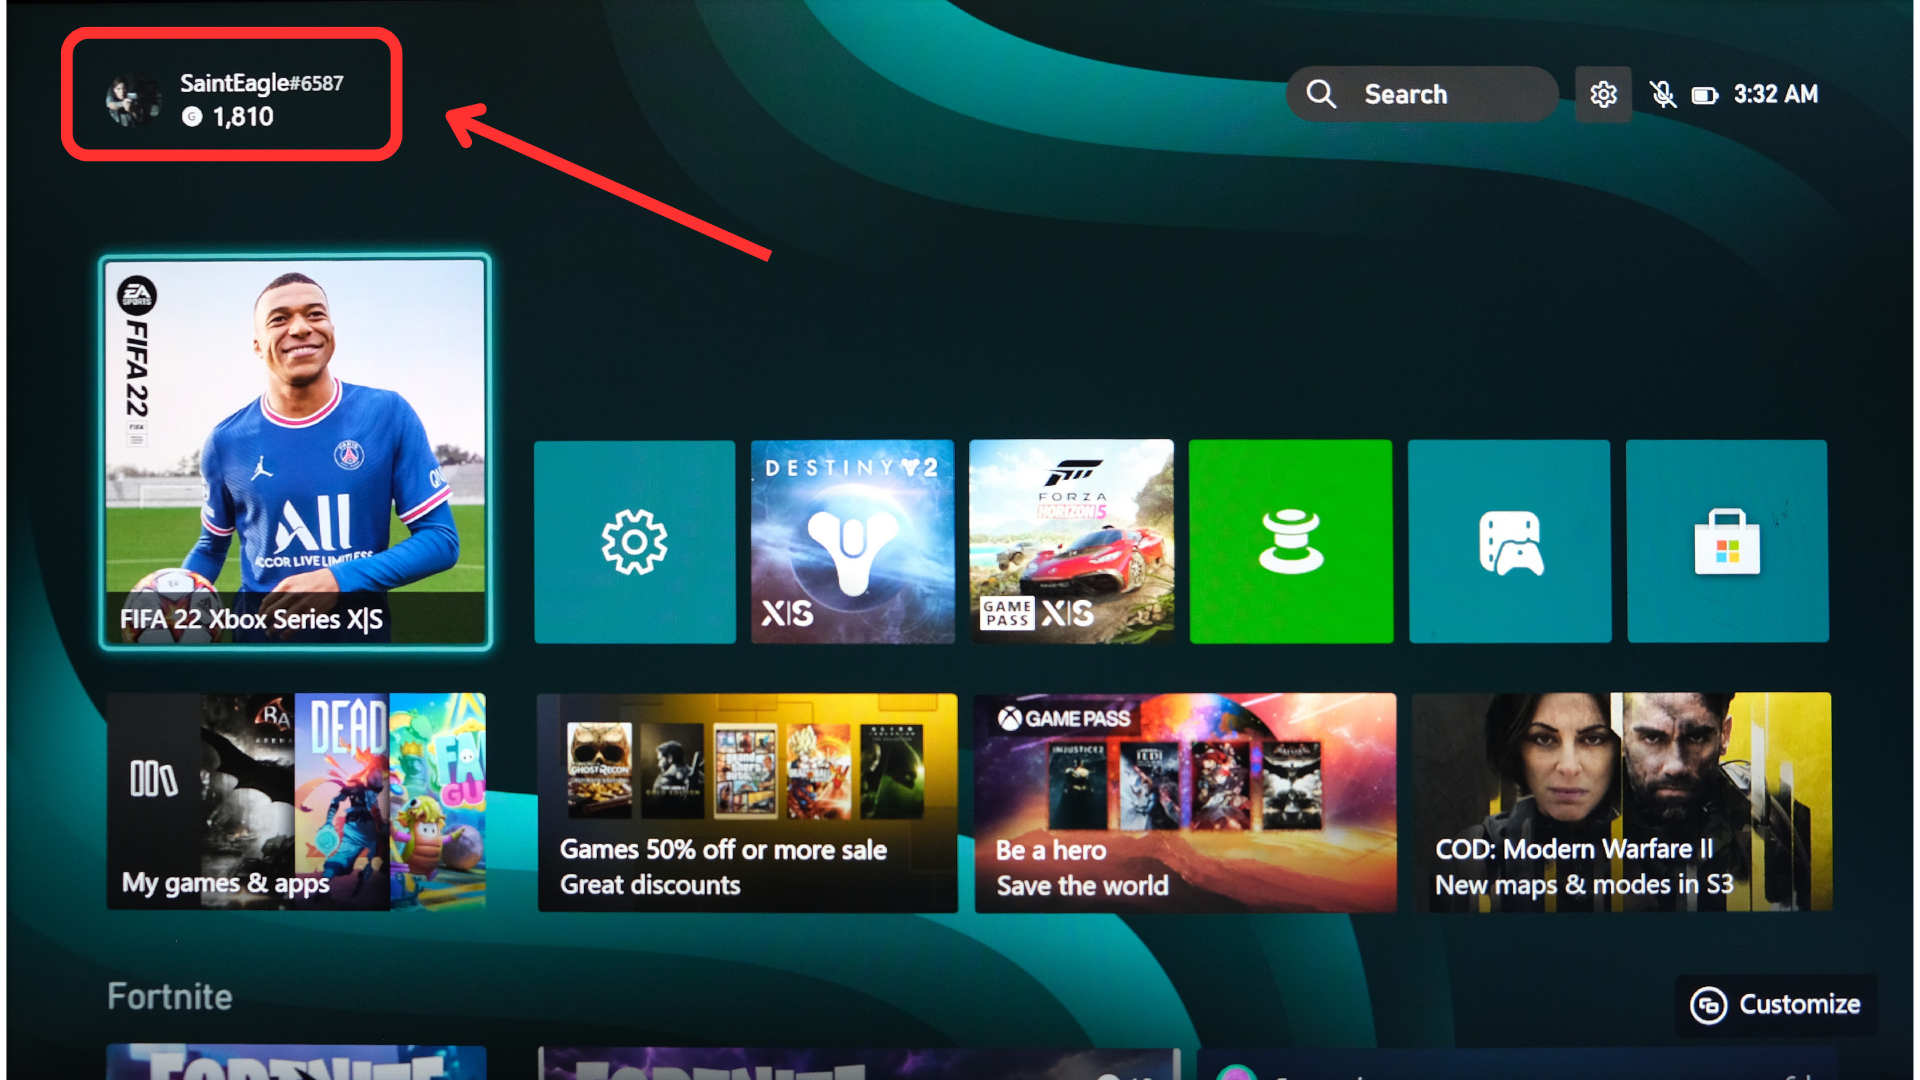Select the Fortnite section heading
This screenshot has height=1080, width=1920.
pyautogui.click(x=170, y=996)
